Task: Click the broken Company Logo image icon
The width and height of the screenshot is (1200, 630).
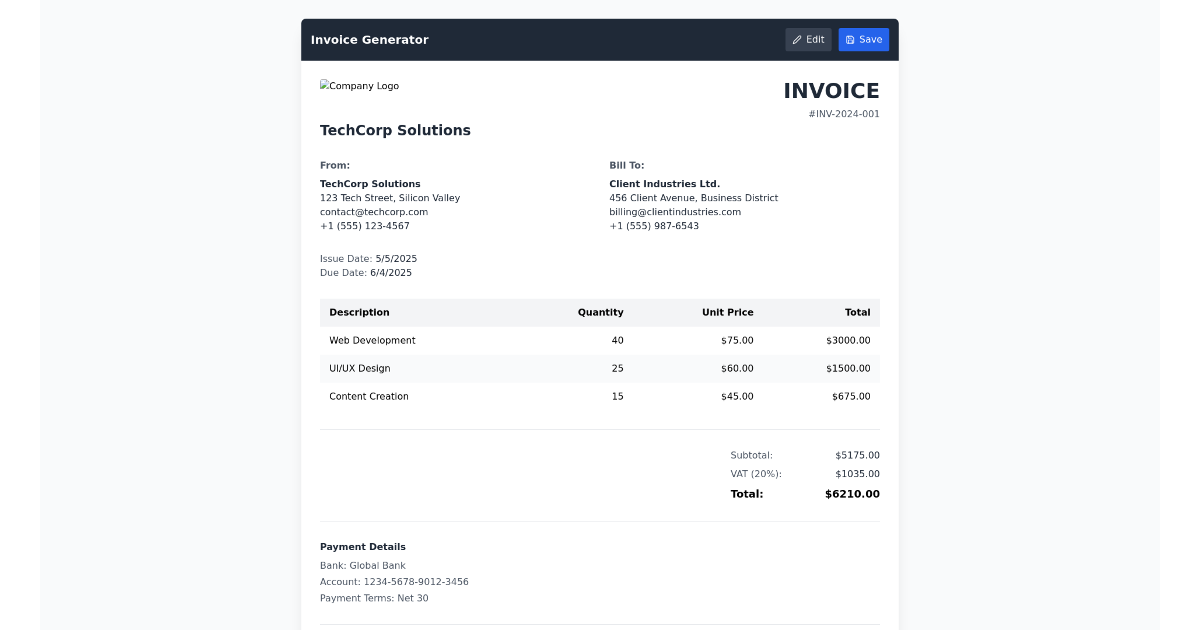Action: click(324, 85)
